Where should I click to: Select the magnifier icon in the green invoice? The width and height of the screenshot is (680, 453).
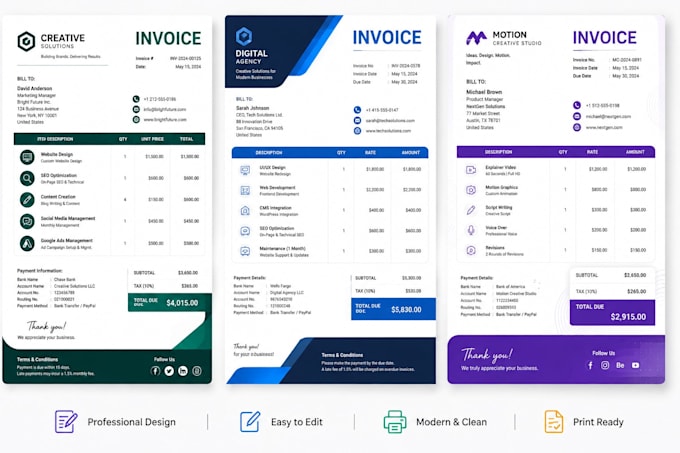click(x=27, y=178)
